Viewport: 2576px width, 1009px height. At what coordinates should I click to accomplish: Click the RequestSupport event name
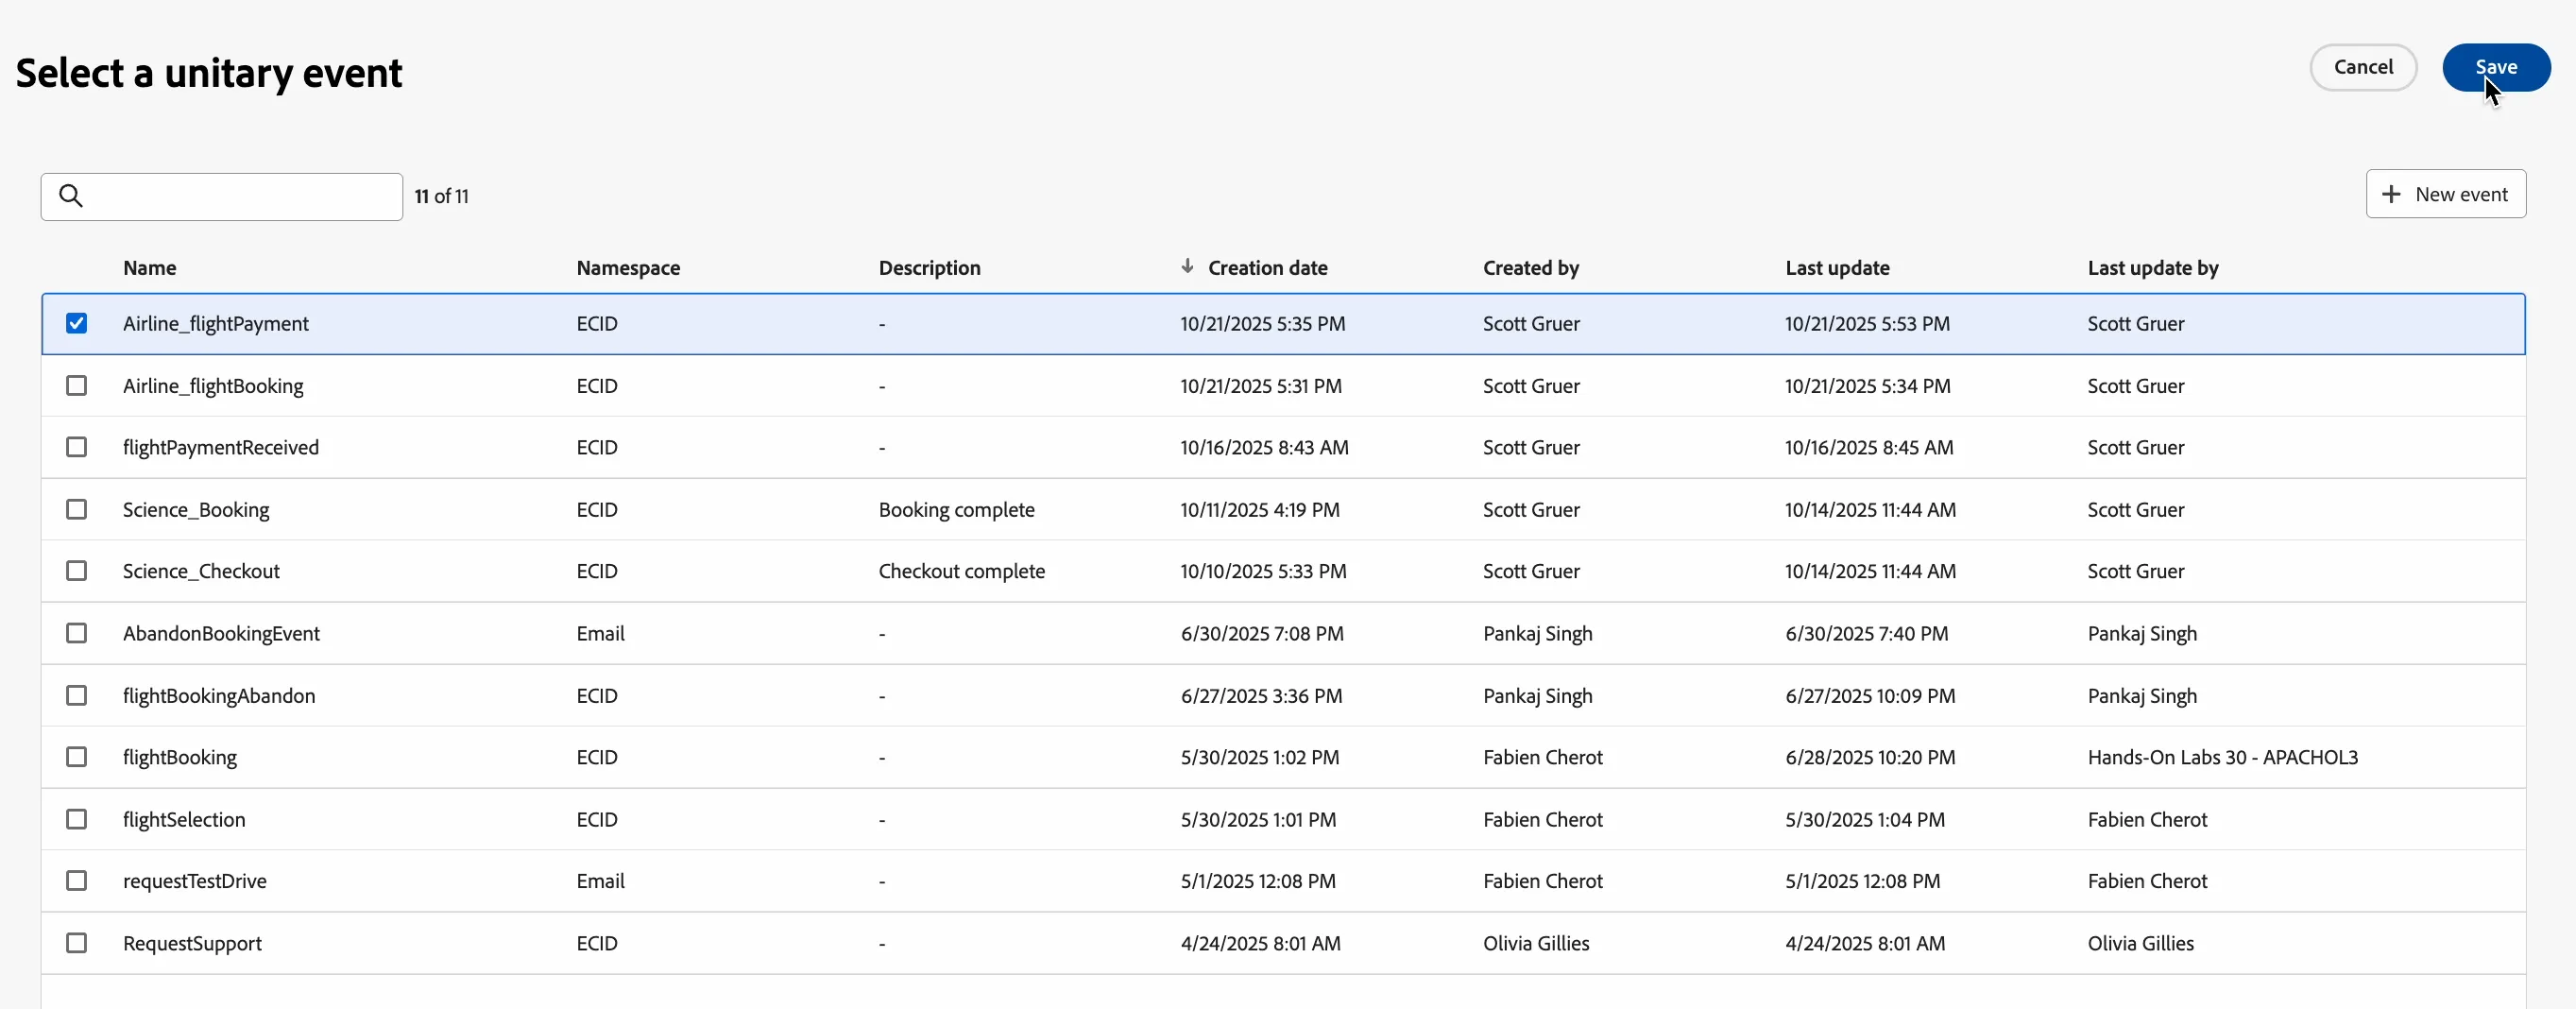[x=192, y=944]
